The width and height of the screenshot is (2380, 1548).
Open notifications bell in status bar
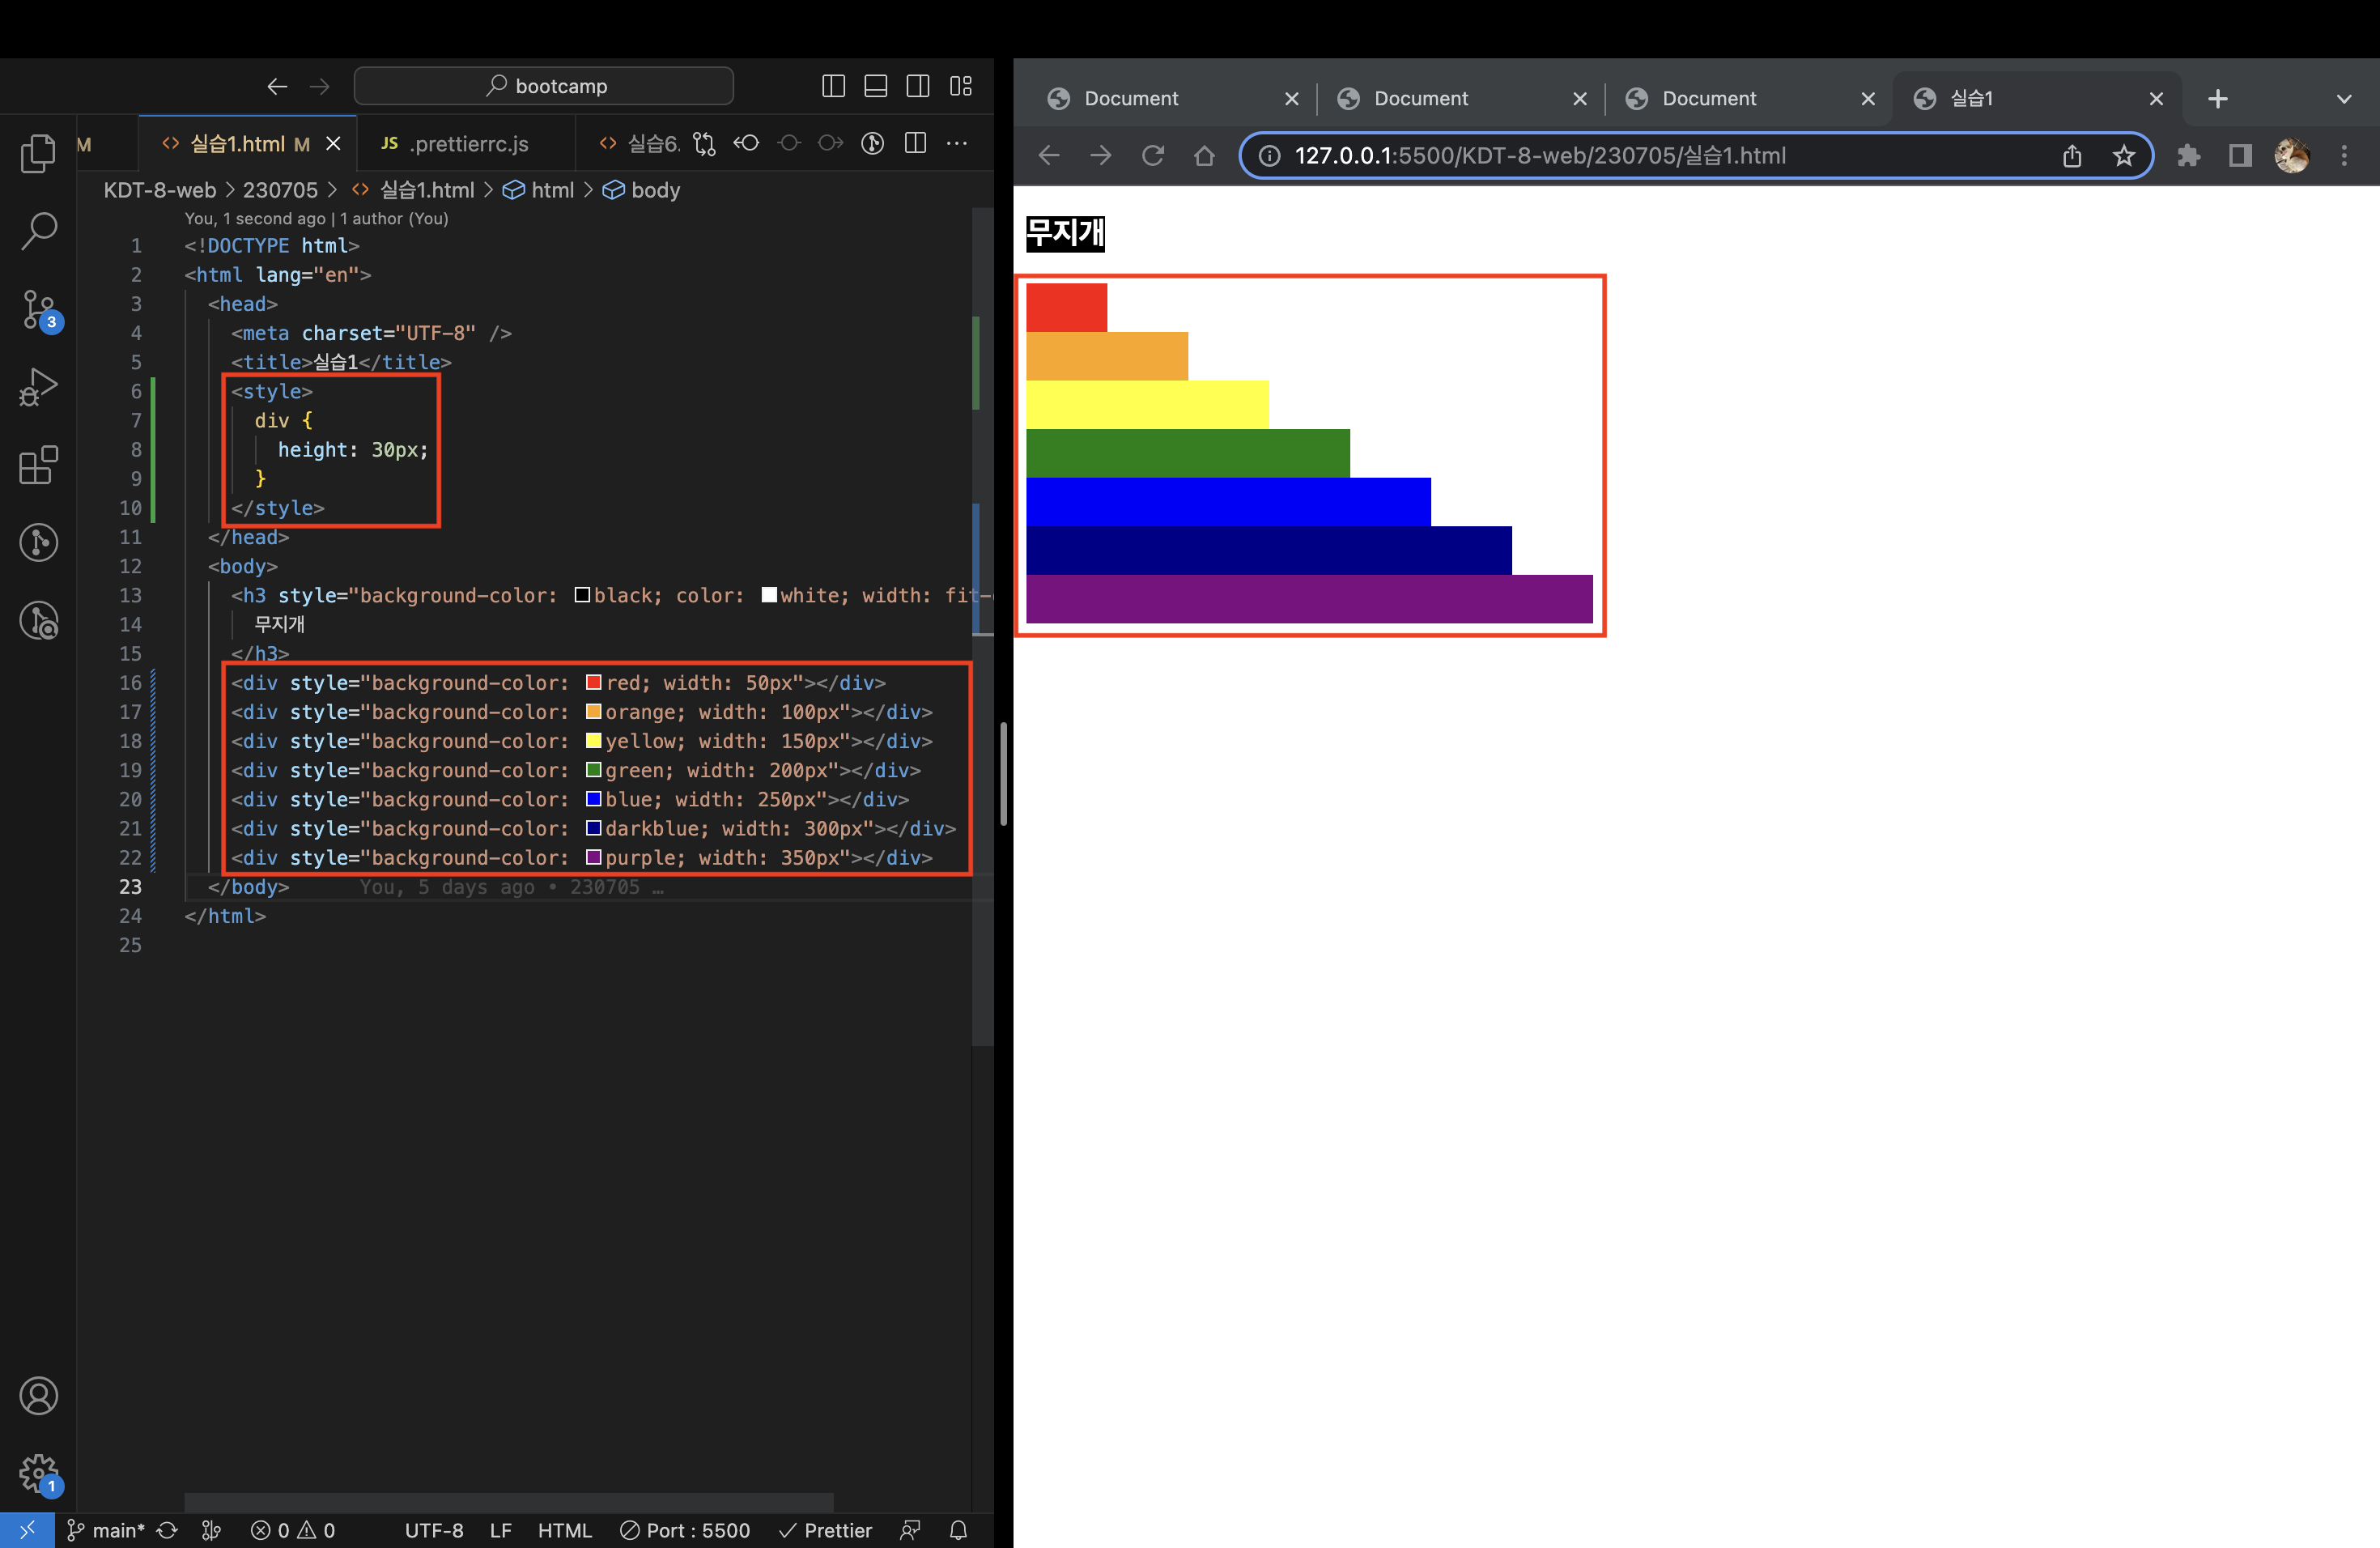click(x=958, y=1530)
